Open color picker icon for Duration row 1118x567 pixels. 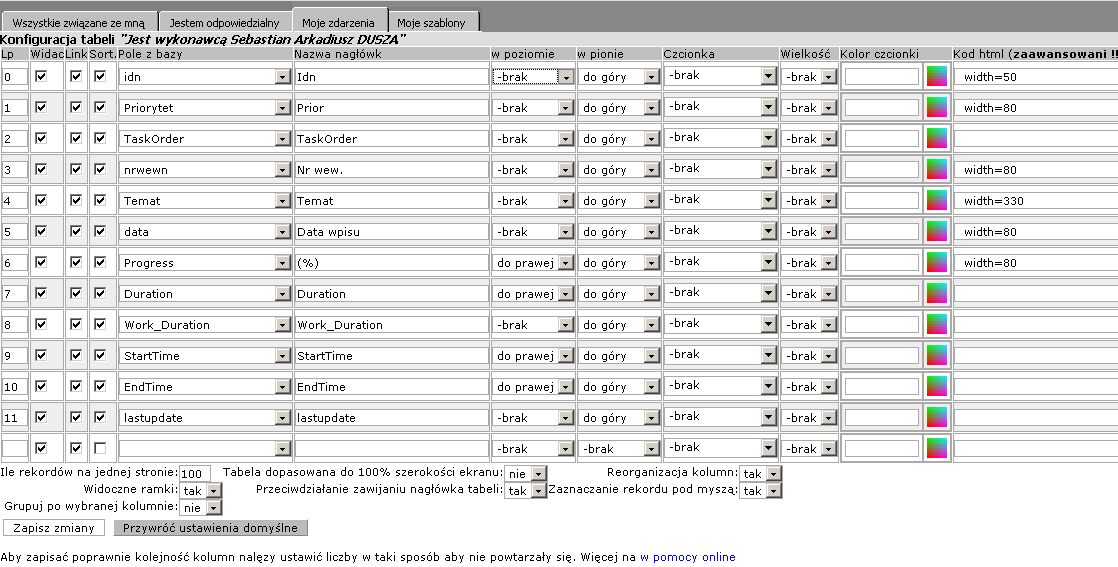937,293
